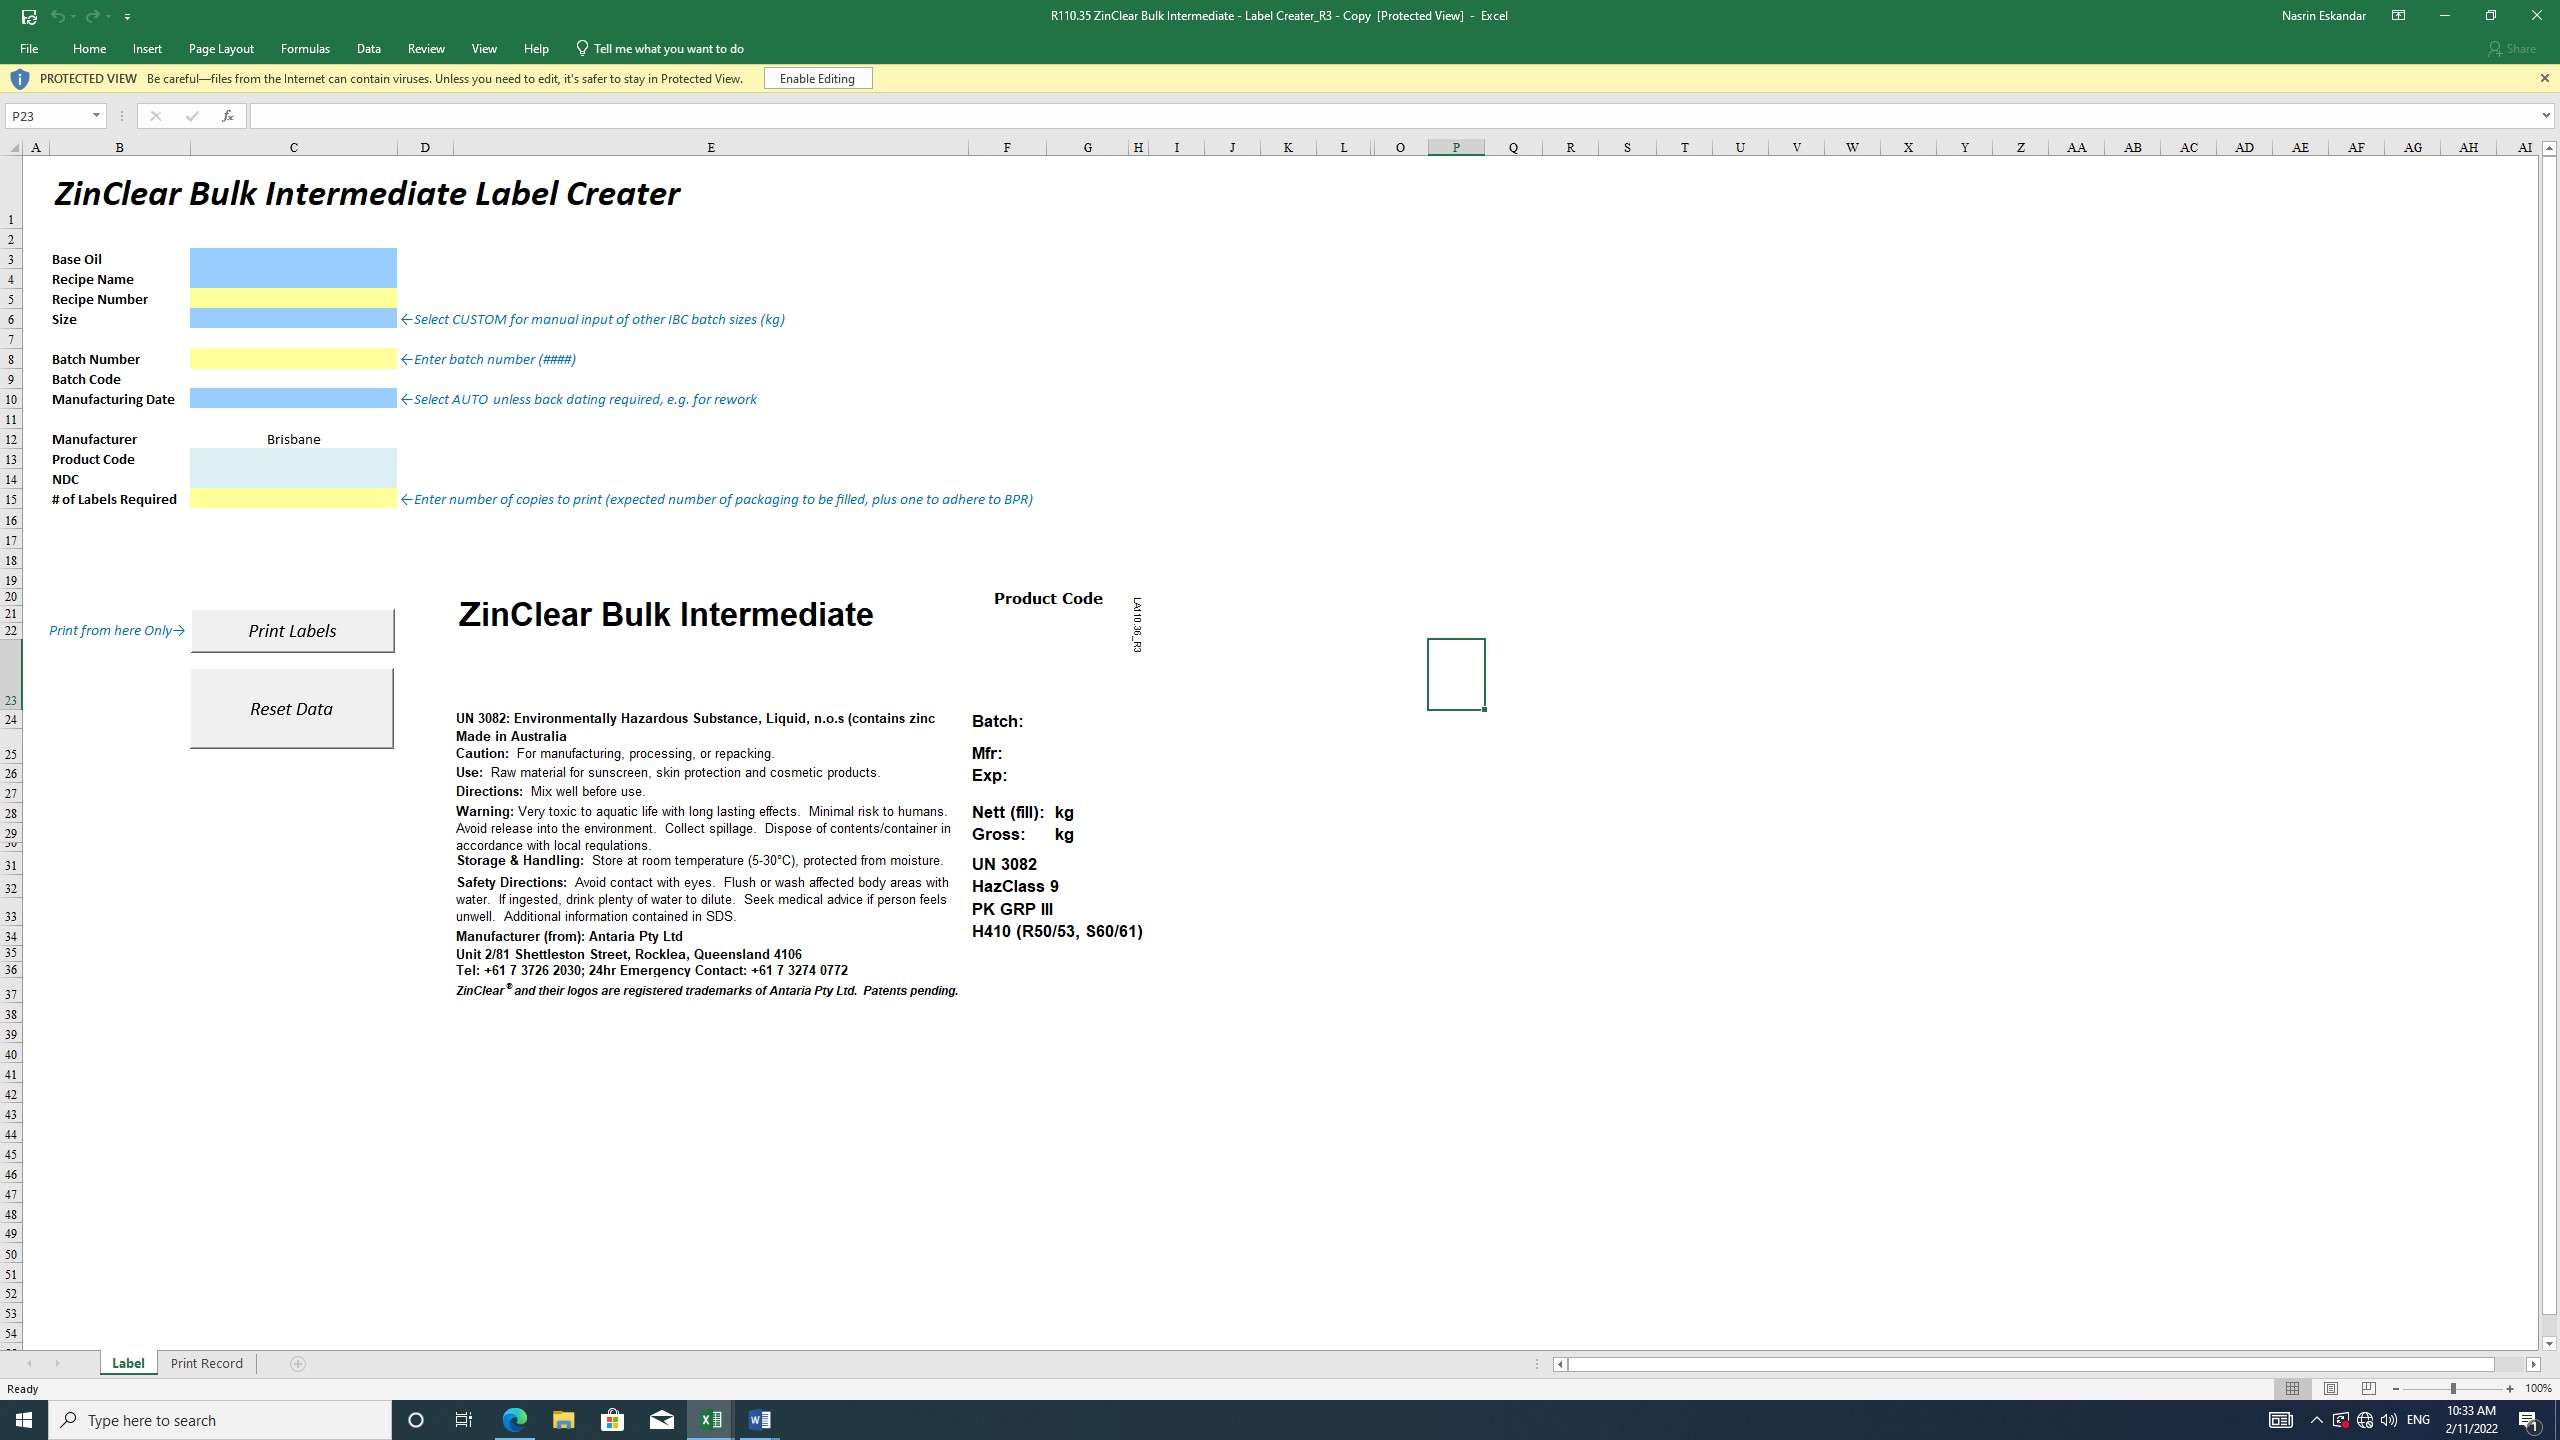The width and height of the screenshot is (2560, 1440).
Task: Click the Ribbon Display Options icon
Action: pyautogui.click(x=2398, y=16)
